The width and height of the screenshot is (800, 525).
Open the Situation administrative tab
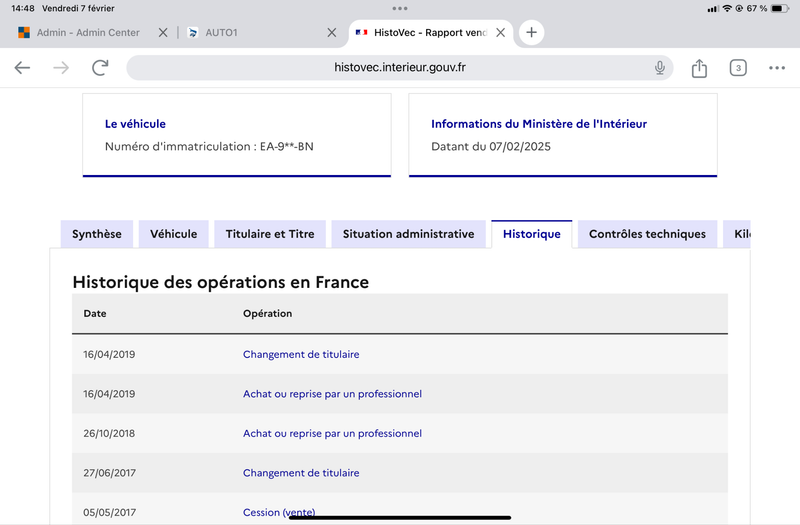pyautogui.click(x=408, y=234)
